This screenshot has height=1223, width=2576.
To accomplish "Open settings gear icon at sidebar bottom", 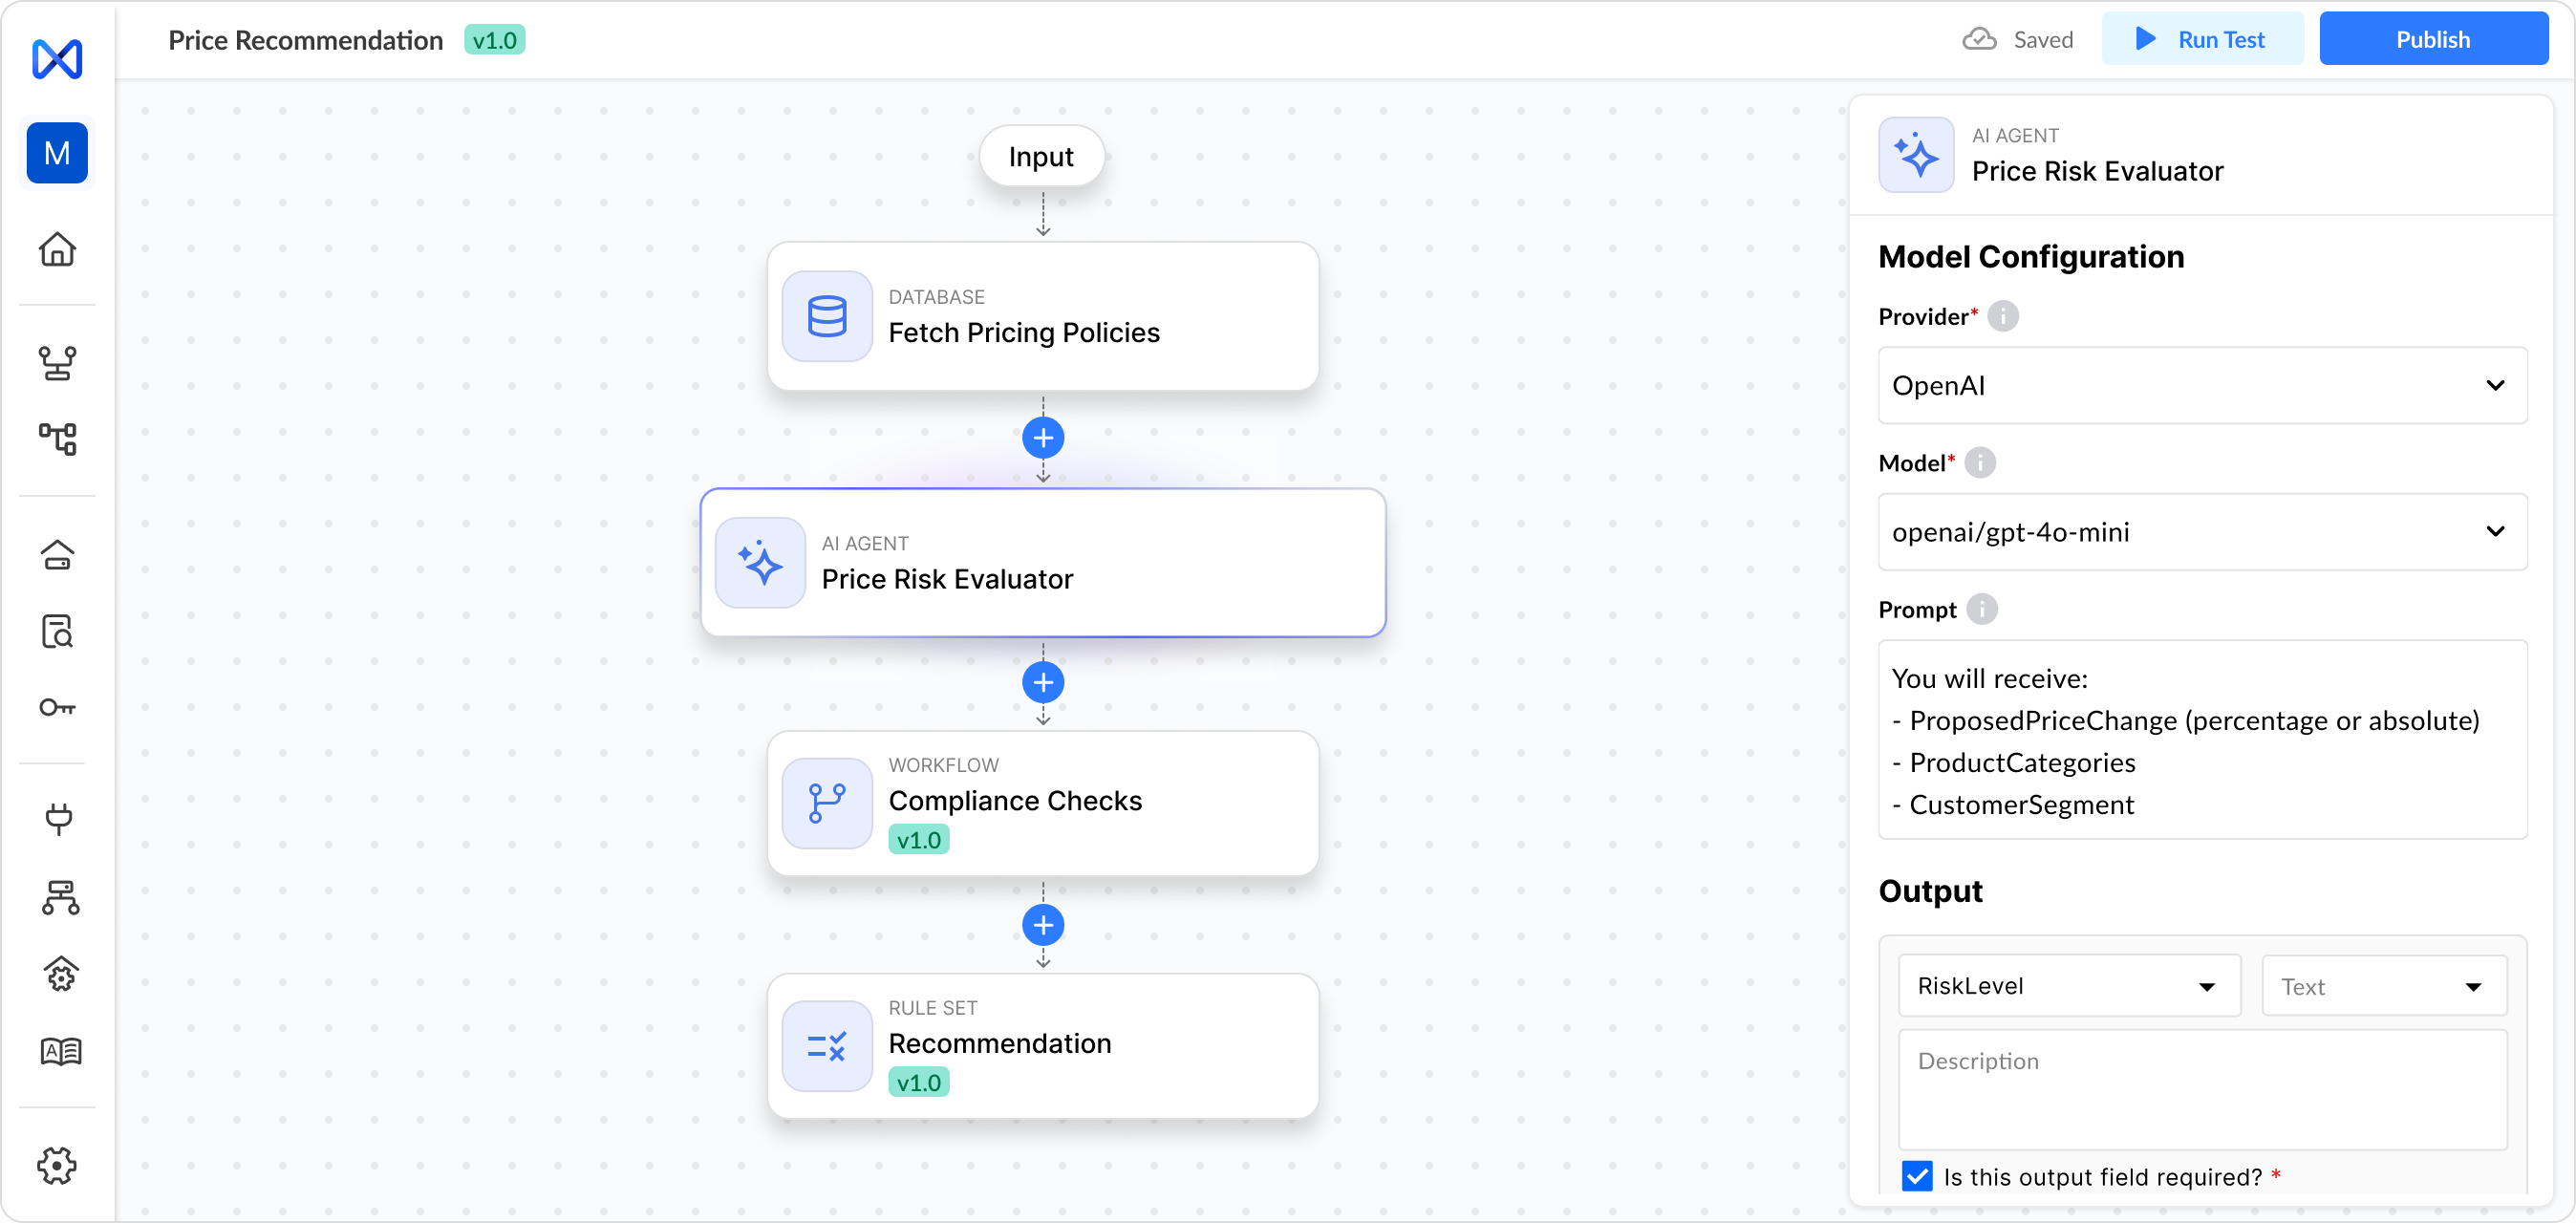I will tap(57, 1165).
